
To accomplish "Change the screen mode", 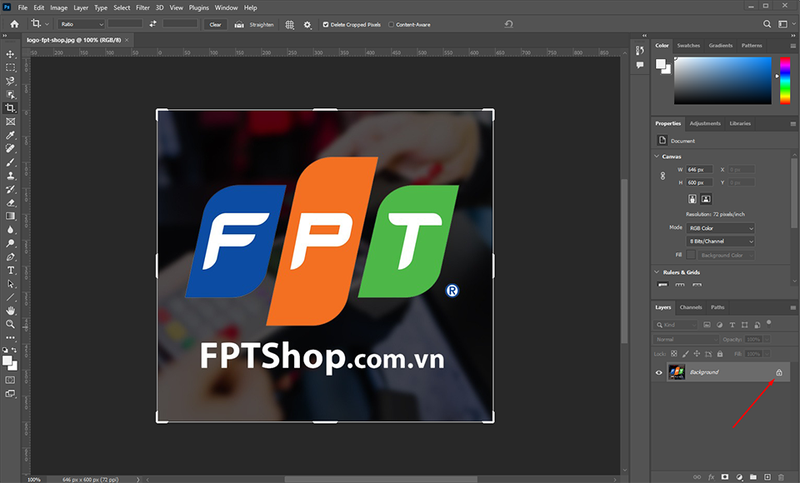I will point(10,394).
